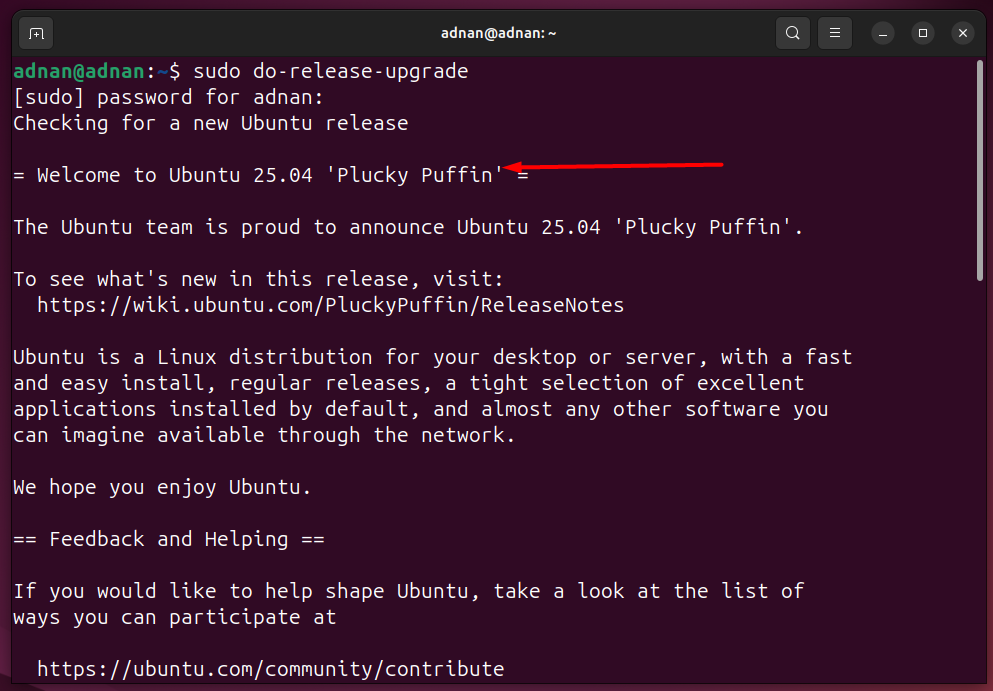The image size is (993, 691).
Task: Minimize the terminal window
Action: 883,33
